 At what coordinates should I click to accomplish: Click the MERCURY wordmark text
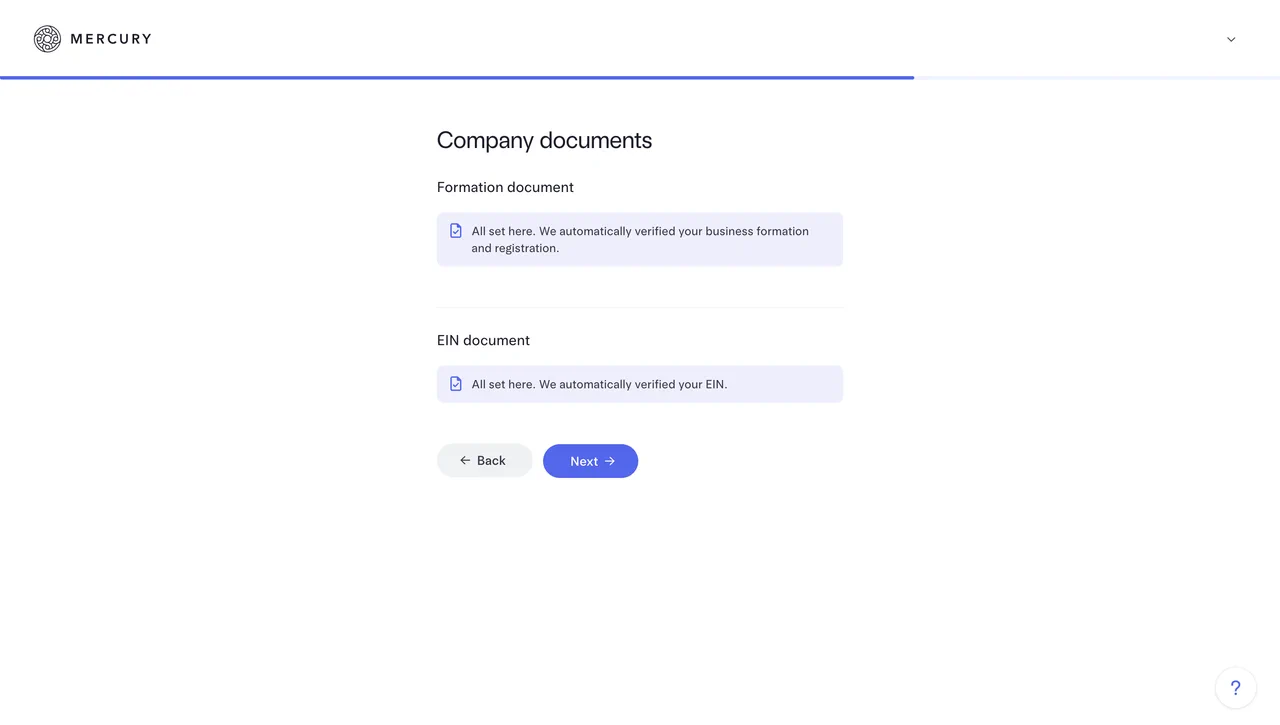(x=111, y=39)
